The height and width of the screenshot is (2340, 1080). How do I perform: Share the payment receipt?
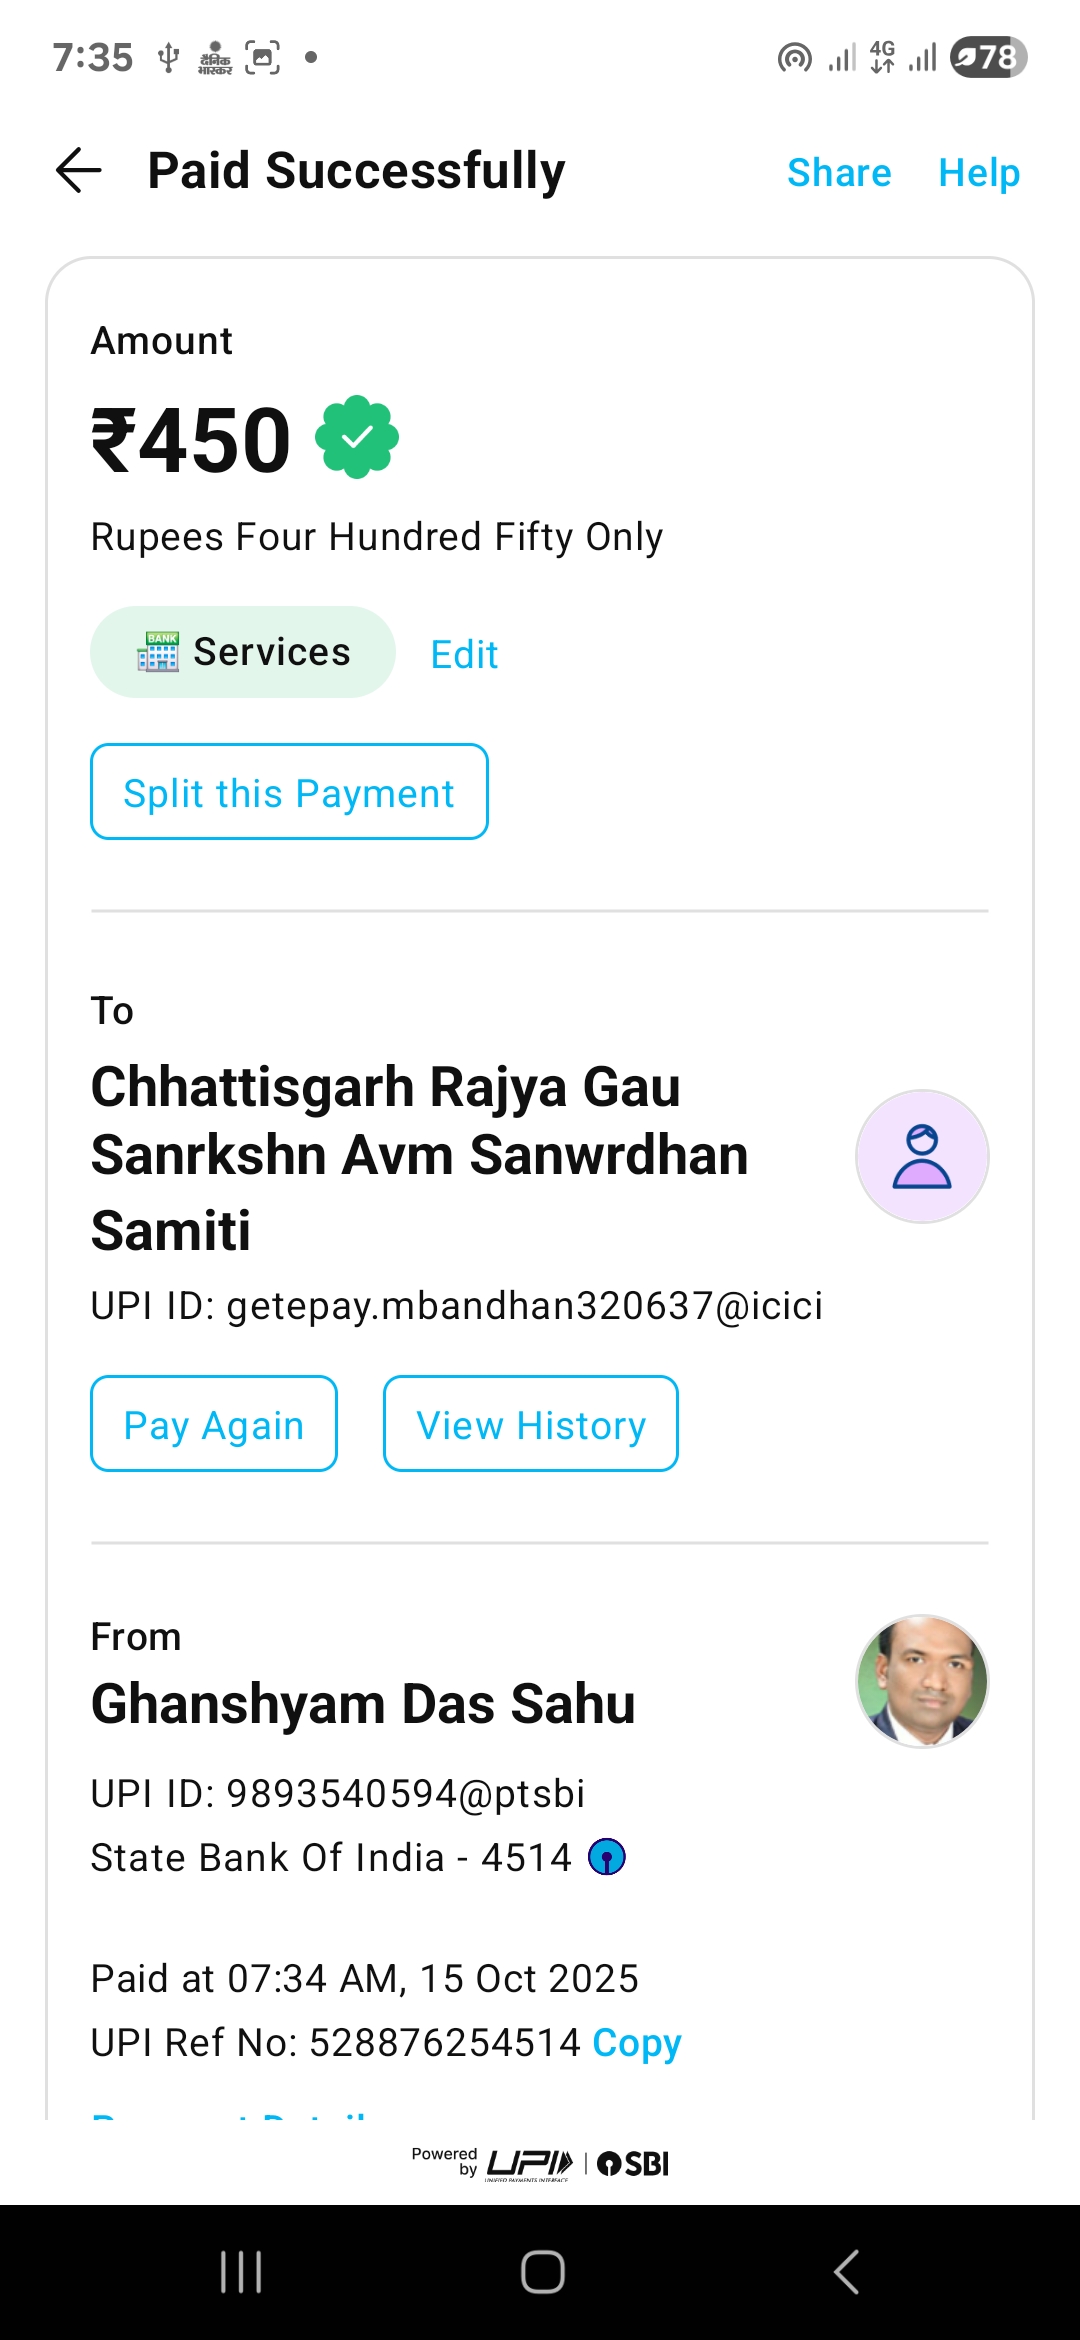tap(839, 173)
